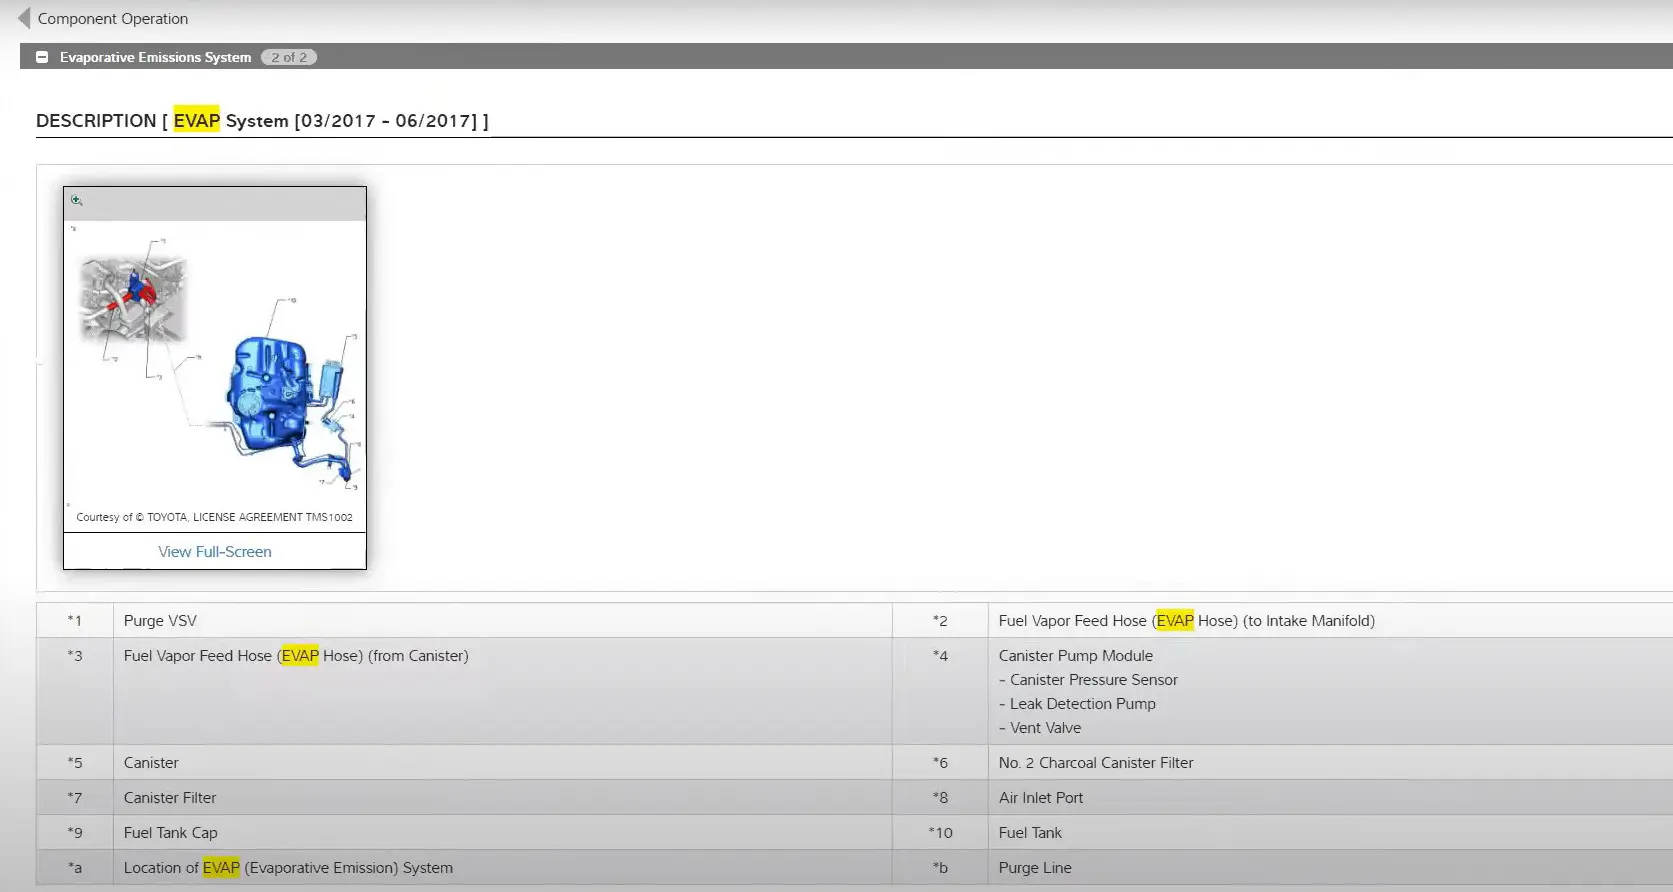Screen dimensions: 1673x892
Task: Select the Evaporative Emissions System header label
Action: [x=155, y=57]
